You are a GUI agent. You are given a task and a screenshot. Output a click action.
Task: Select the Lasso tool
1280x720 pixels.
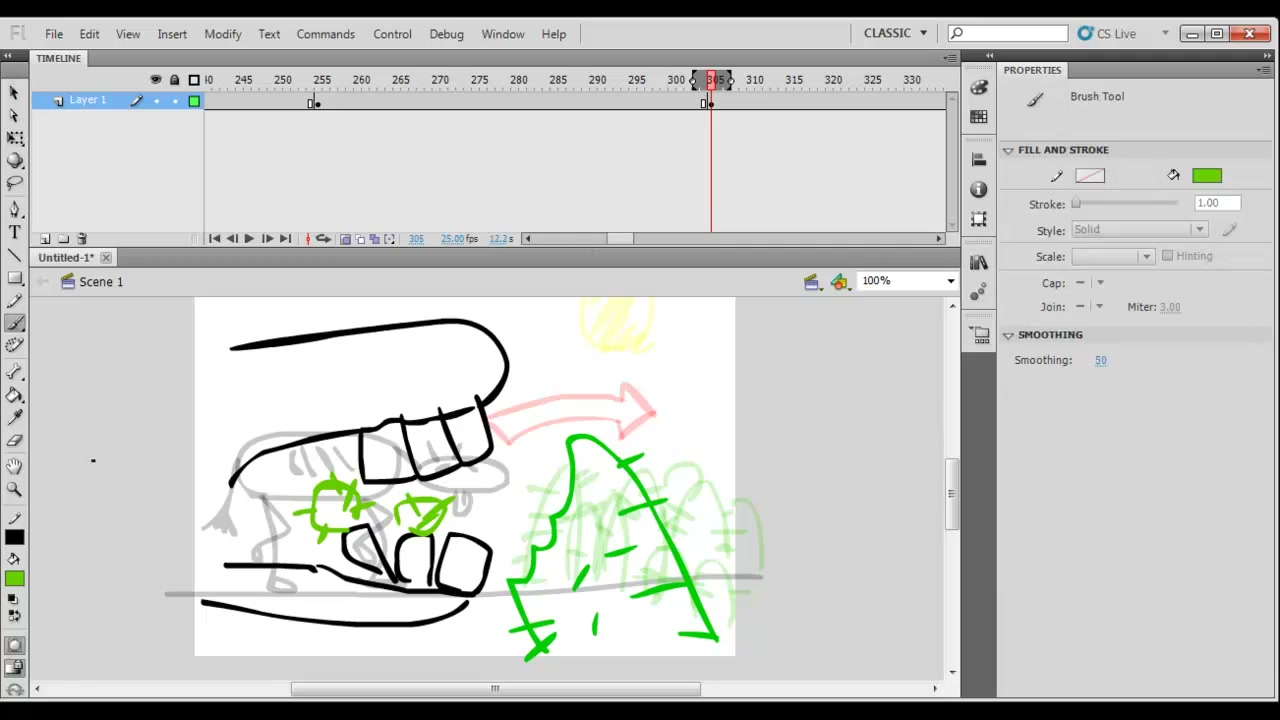click(x=14, y=183)
